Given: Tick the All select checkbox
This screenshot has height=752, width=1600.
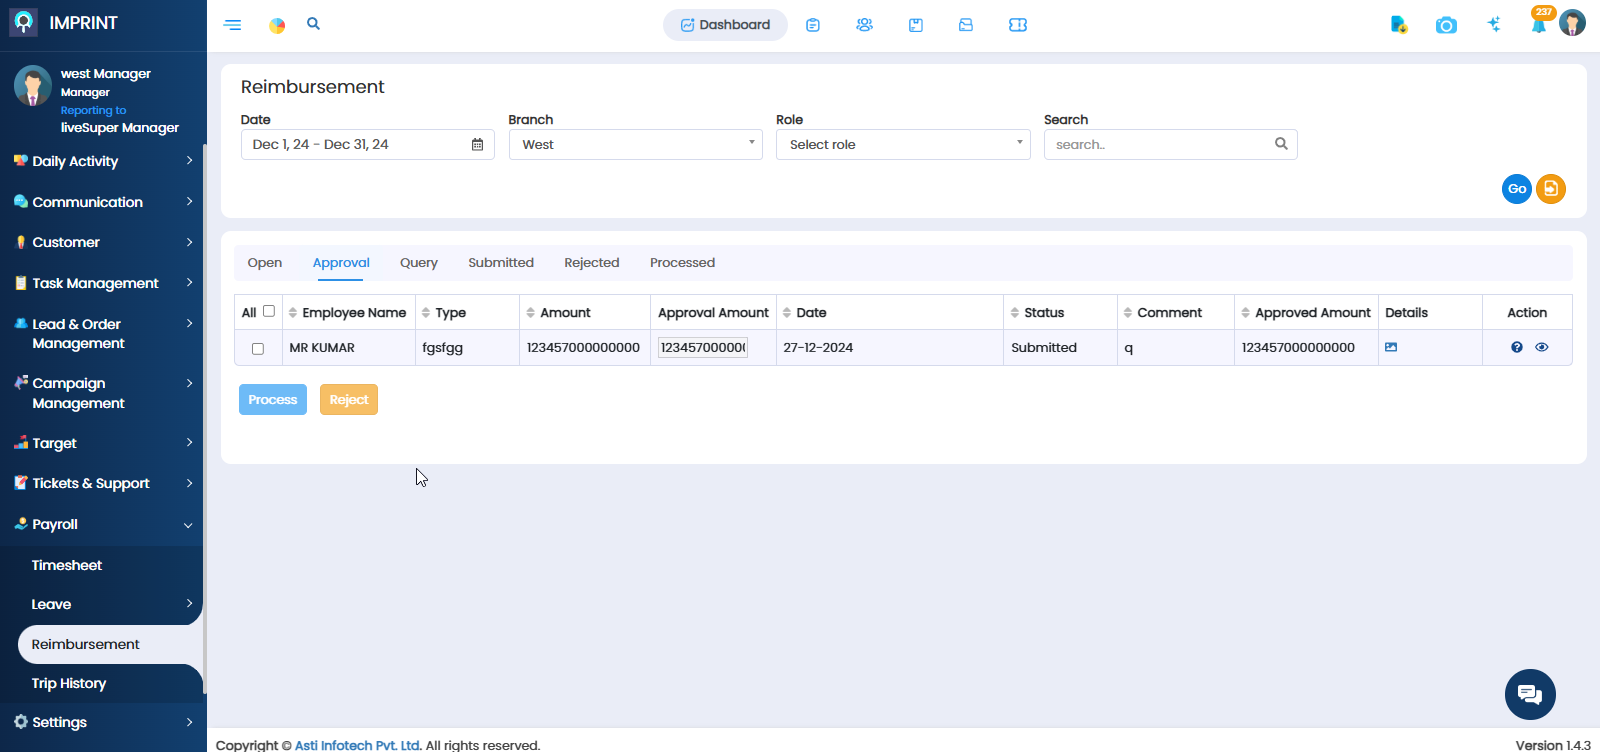Looking at the screenshot, I should click(269, 311).
